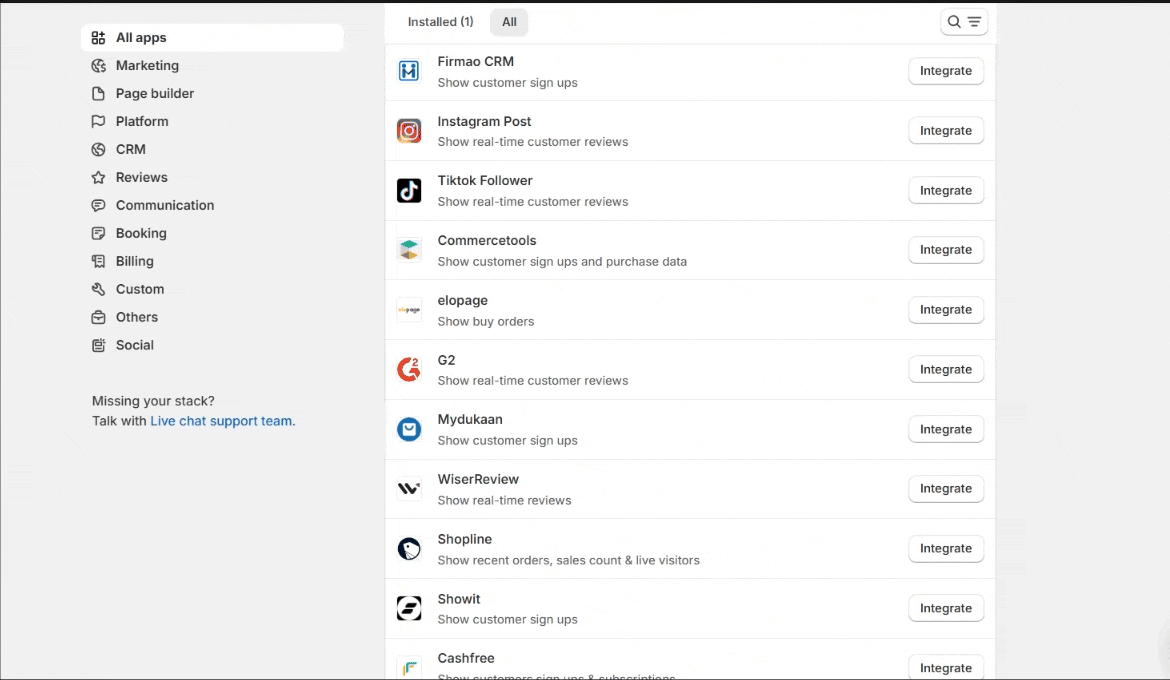Click the Shopline logo icon
The image size is (1170, 680).
click(409, 549)
